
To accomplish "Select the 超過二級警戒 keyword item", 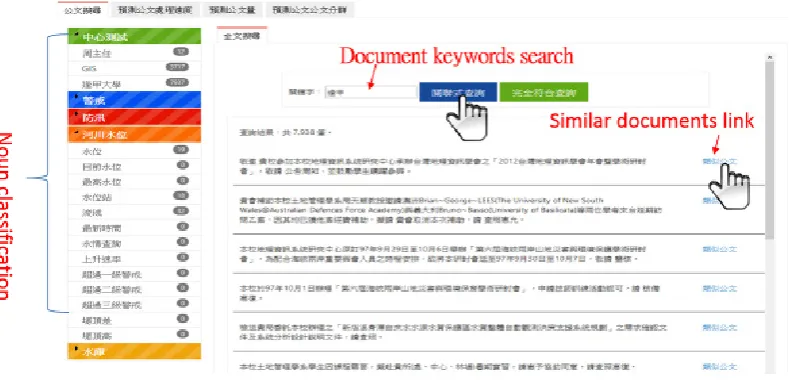I will click(134, 290).
